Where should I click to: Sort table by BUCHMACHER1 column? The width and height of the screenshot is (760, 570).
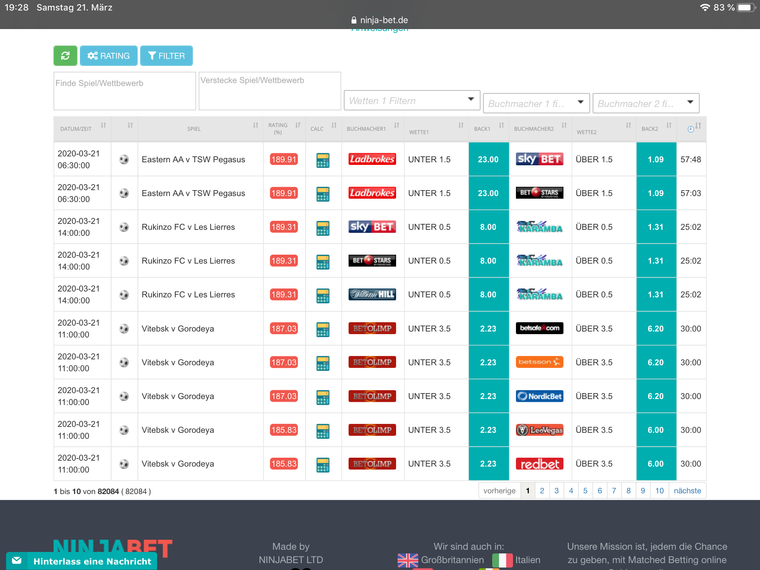pyautogui.click(x=373, y=129)
